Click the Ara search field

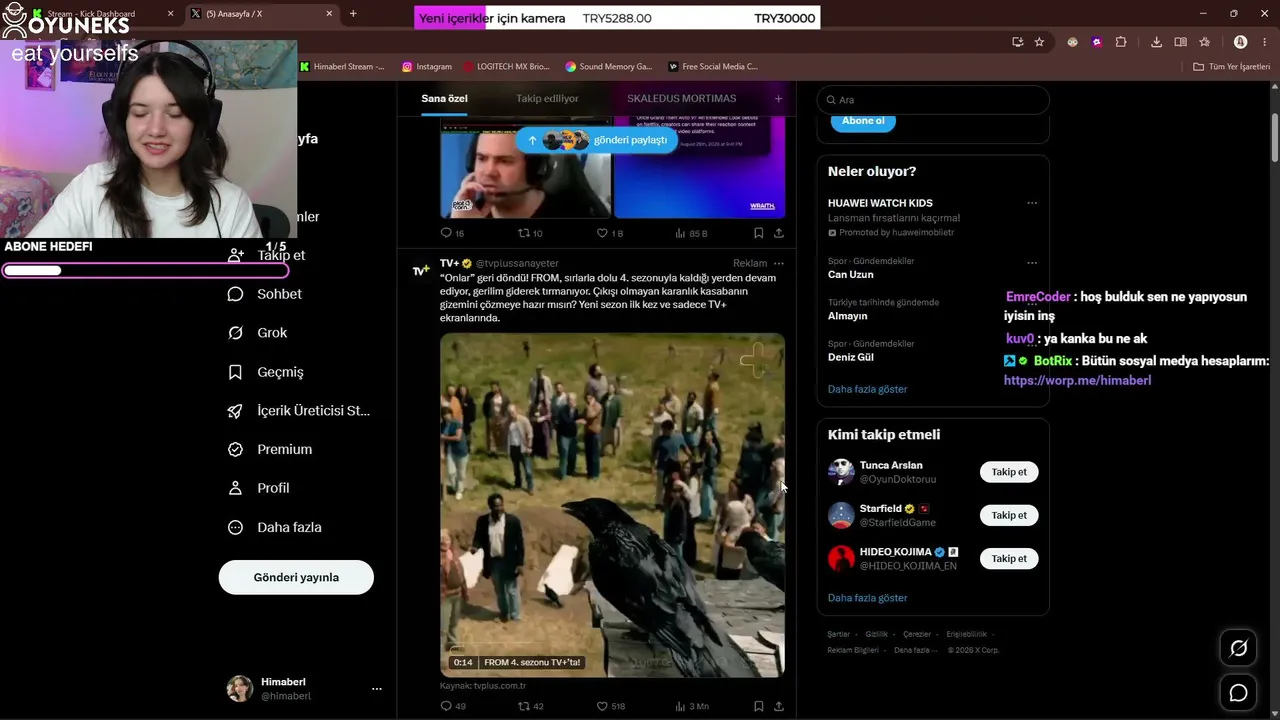pyautogui.click(x=933, y=100)
